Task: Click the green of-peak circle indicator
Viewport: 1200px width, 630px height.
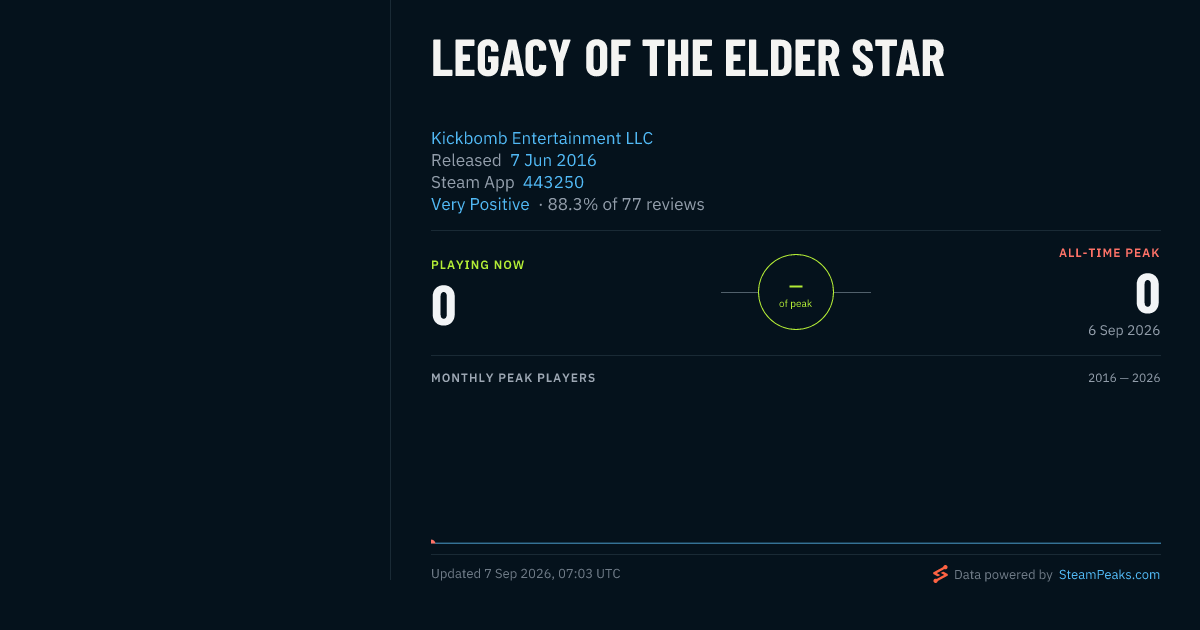Action: [796, 292]
